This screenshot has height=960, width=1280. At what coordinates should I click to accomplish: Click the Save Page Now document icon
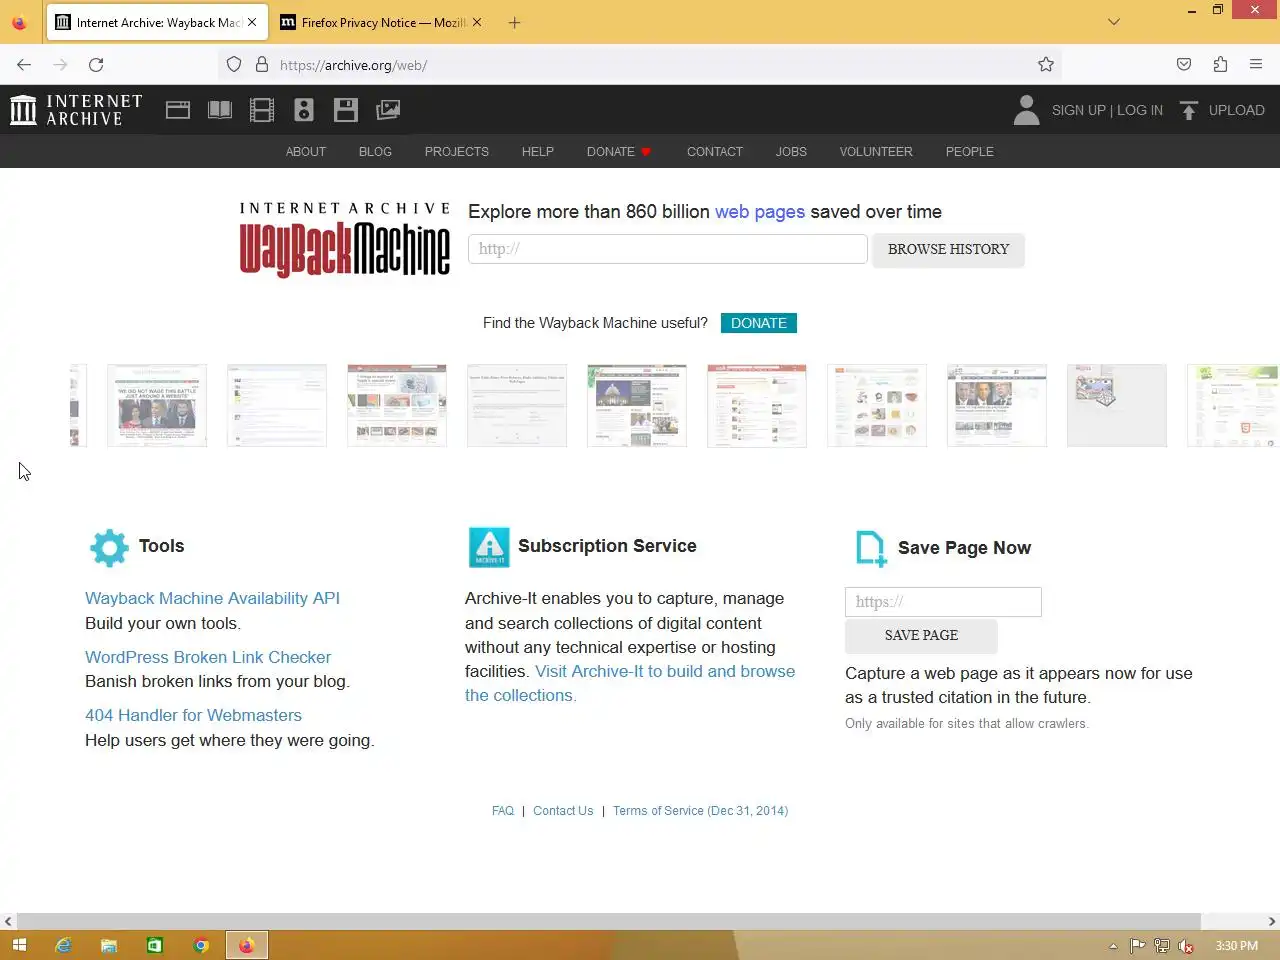[x=871, y=549]
